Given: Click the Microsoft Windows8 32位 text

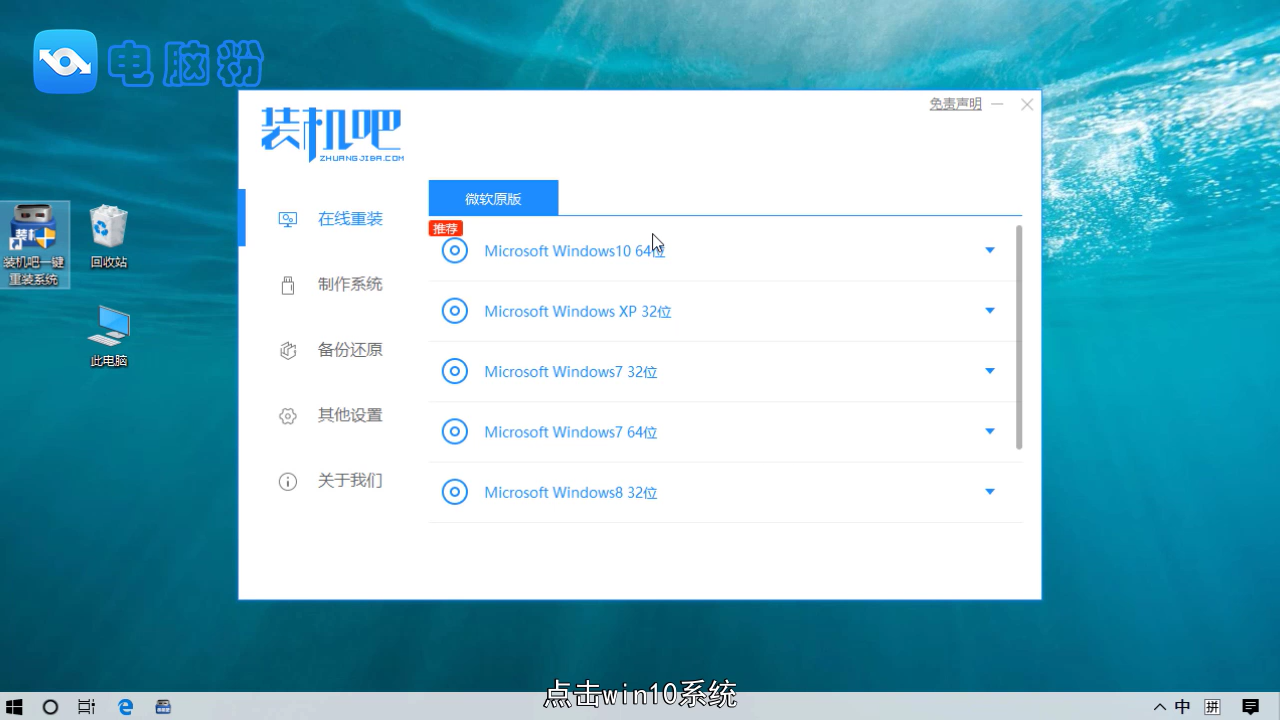Looking at the screenshot, I should [x=571, y=493].
